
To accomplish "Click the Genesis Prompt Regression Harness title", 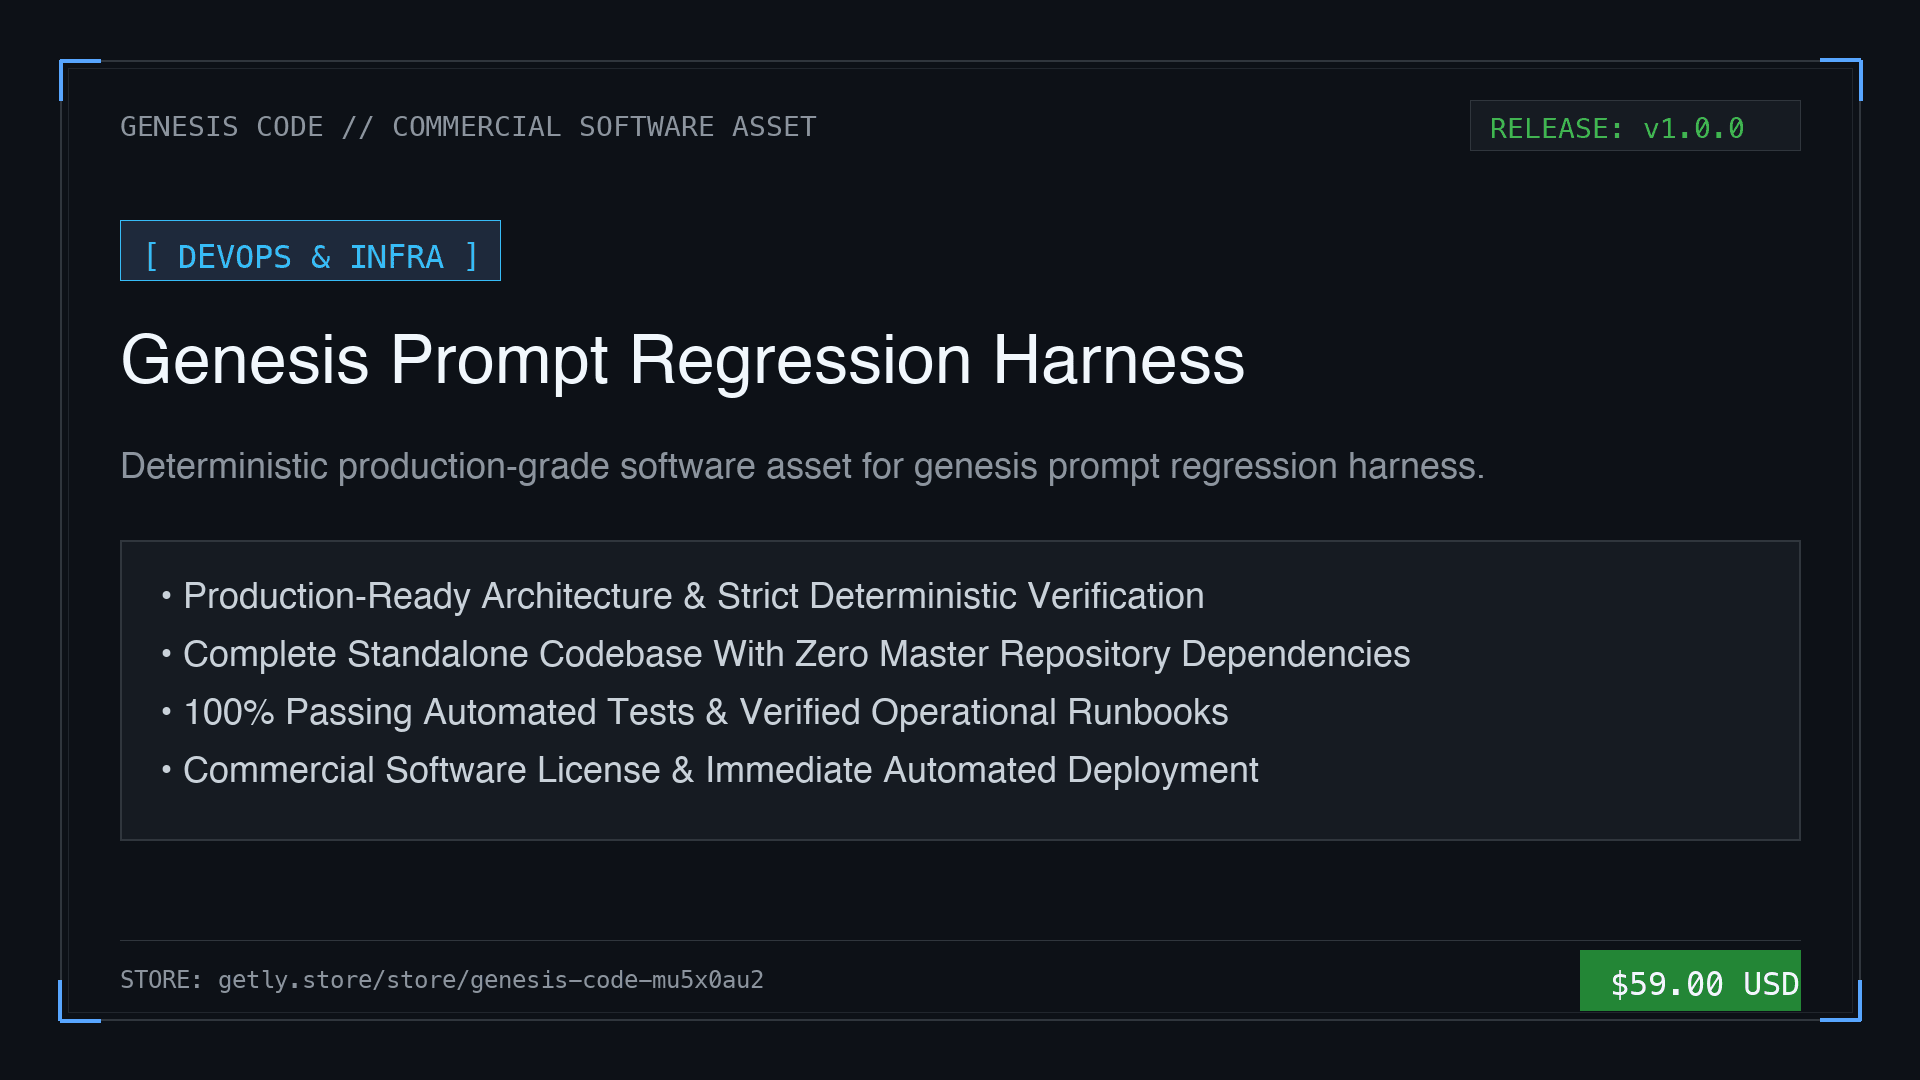I will pyautogui.click(x=683, y=360).
